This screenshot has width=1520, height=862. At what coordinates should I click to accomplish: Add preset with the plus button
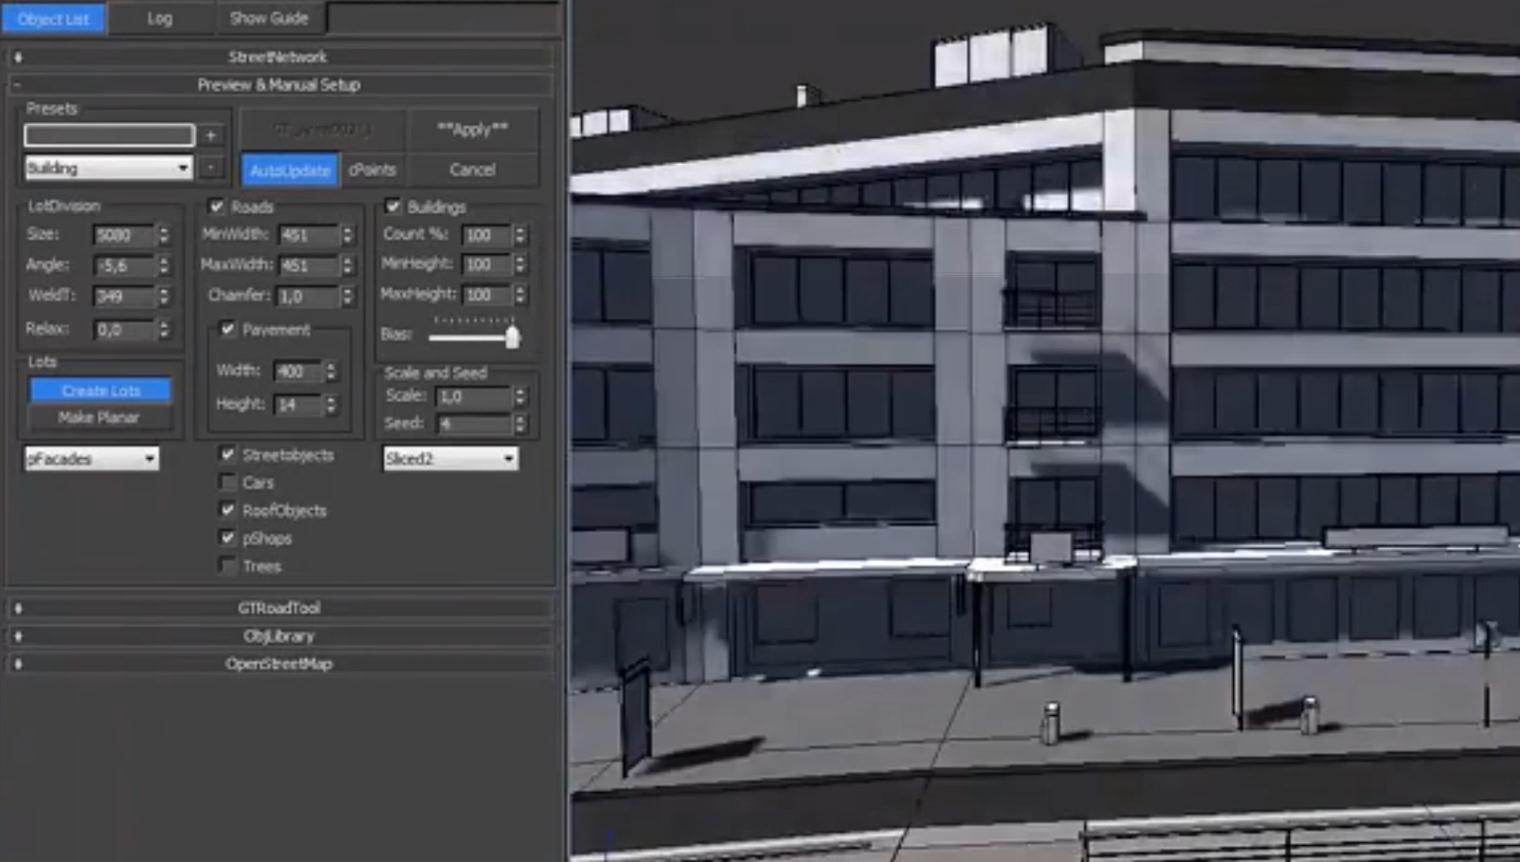[x=211, y=135]
